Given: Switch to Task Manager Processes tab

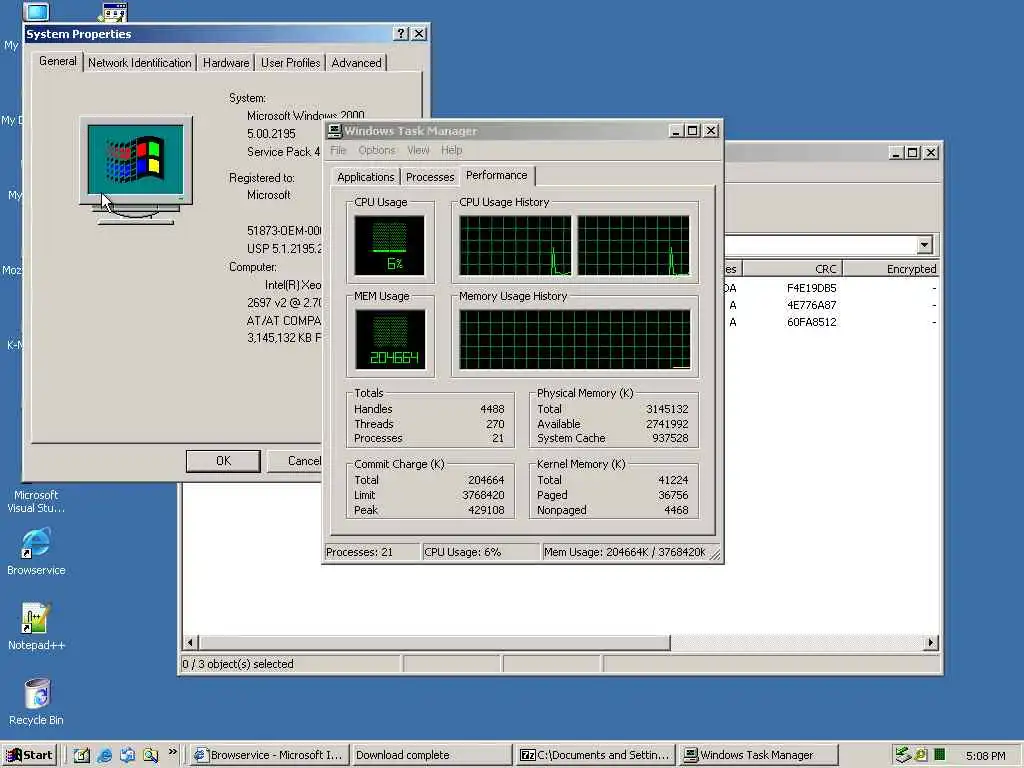Looking at the screenshot, I should click(430, 177).
